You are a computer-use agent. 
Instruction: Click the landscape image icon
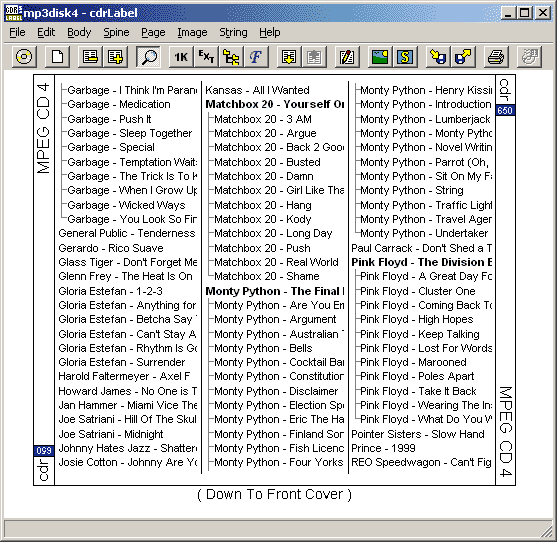click(x=380, y=57)
